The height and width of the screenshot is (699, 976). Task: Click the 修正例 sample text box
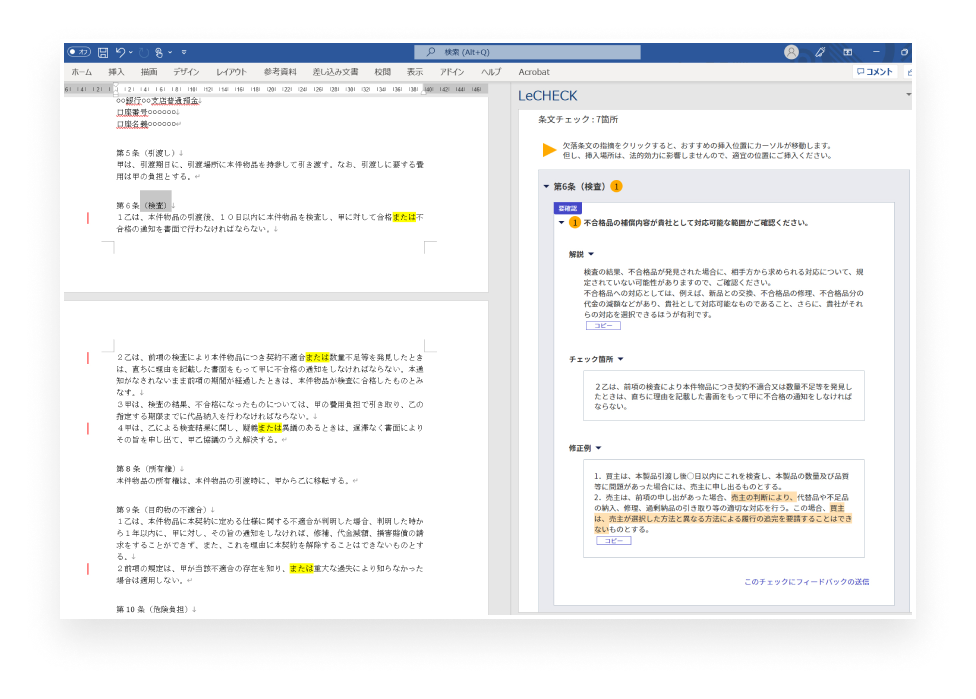click(x=724, y=509)
